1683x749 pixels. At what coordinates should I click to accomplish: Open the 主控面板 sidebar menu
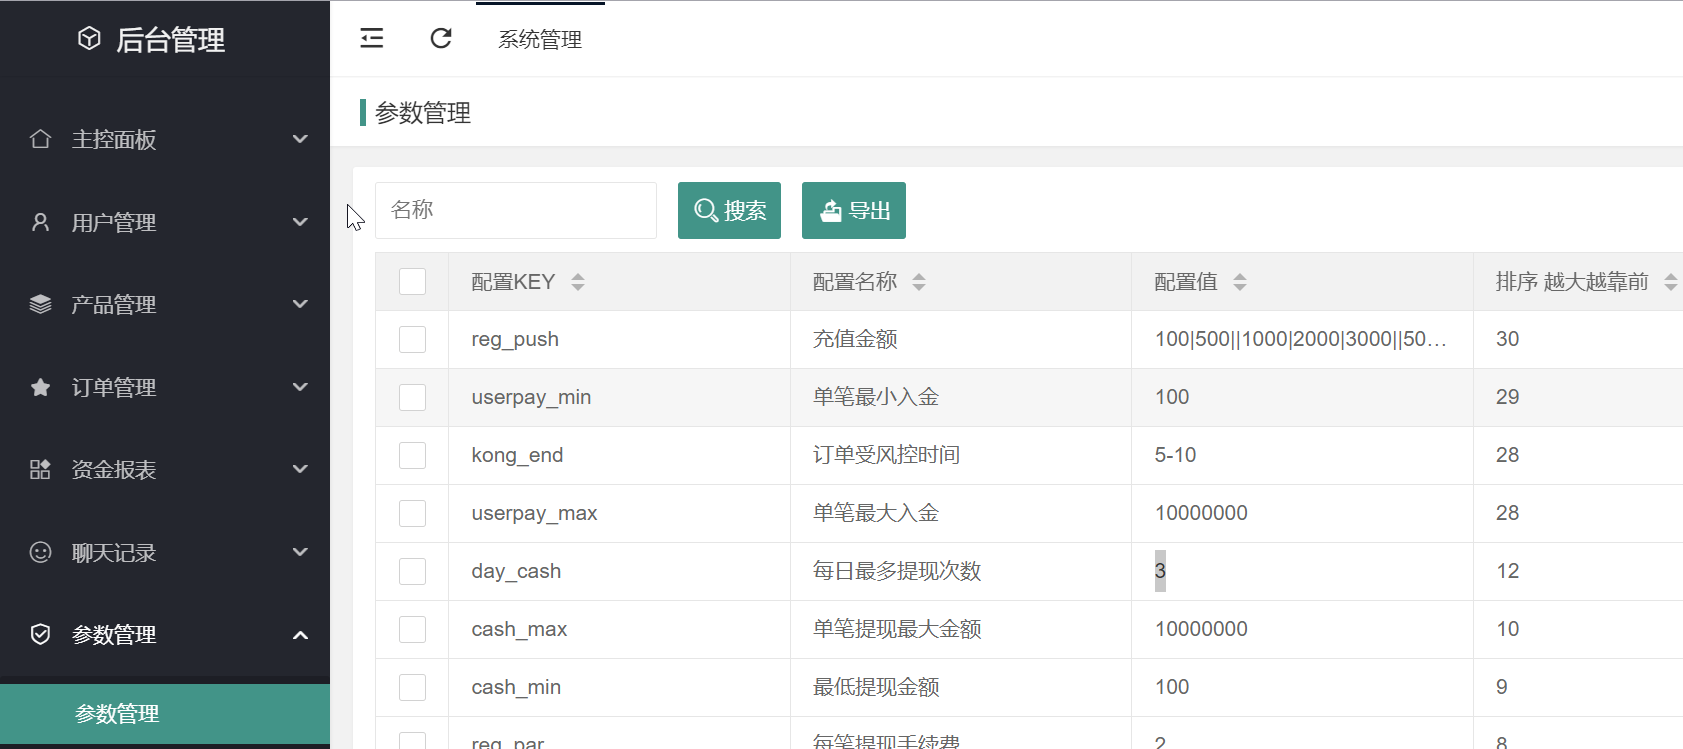point(165,139)
